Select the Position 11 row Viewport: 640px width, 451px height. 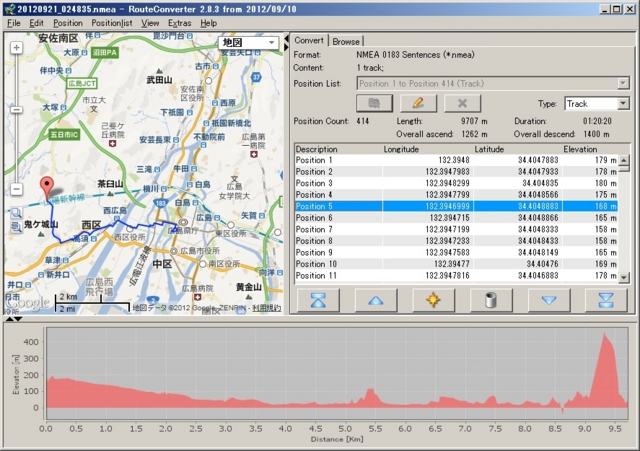(x=456, y=275)
